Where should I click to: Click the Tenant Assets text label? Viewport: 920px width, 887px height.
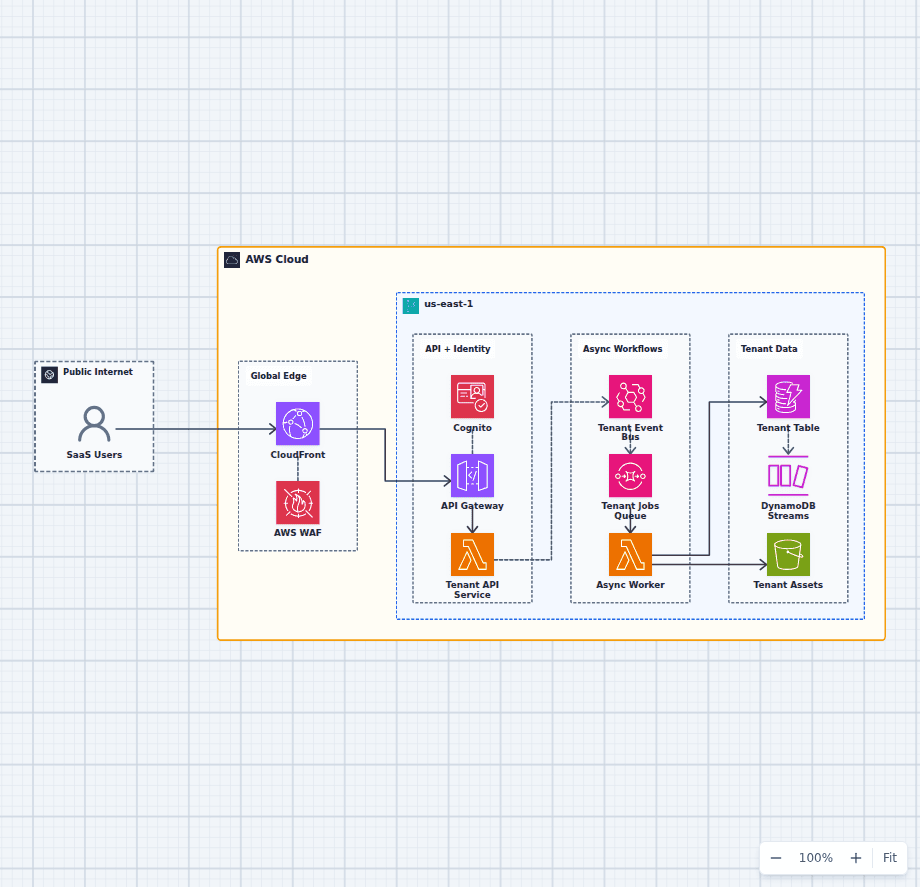788,585
